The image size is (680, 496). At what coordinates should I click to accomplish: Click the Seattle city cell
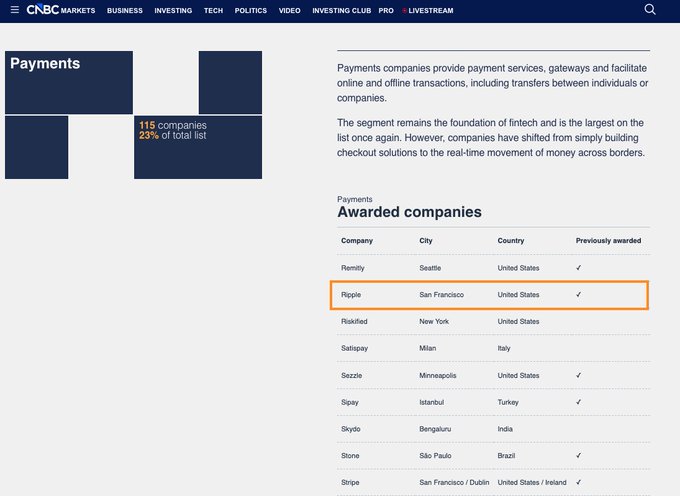pos(430,268)
